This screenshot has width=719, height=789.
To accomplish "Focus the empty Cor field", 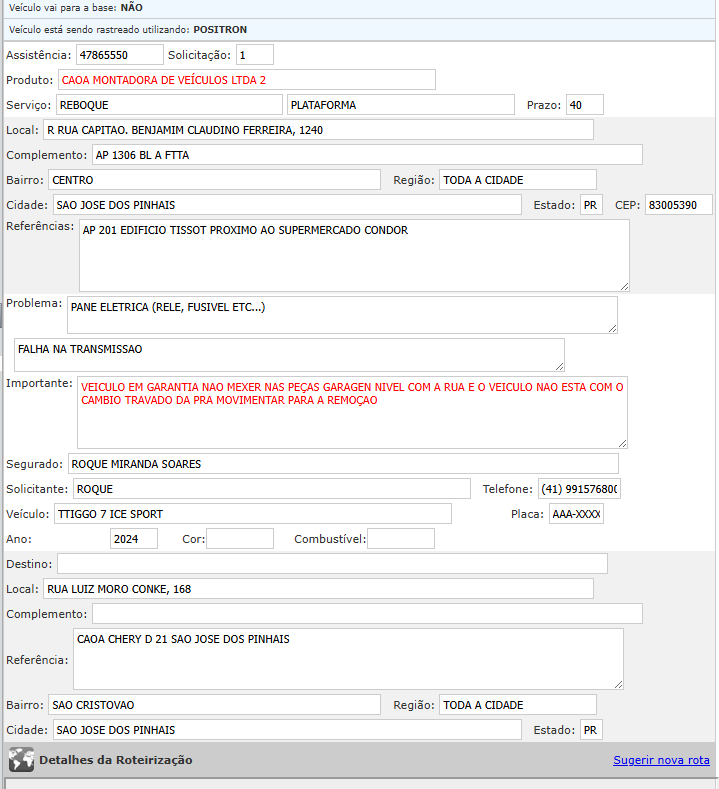I will [240, 539].
